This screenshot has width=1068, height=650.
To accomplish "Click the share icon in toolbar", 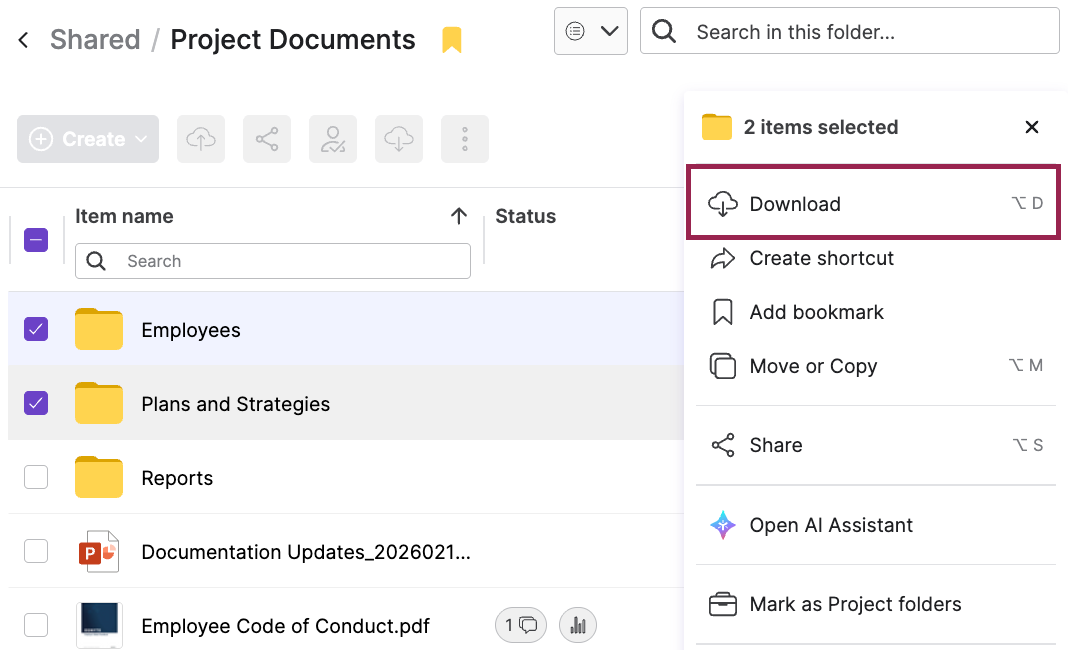I will [267, 139].
